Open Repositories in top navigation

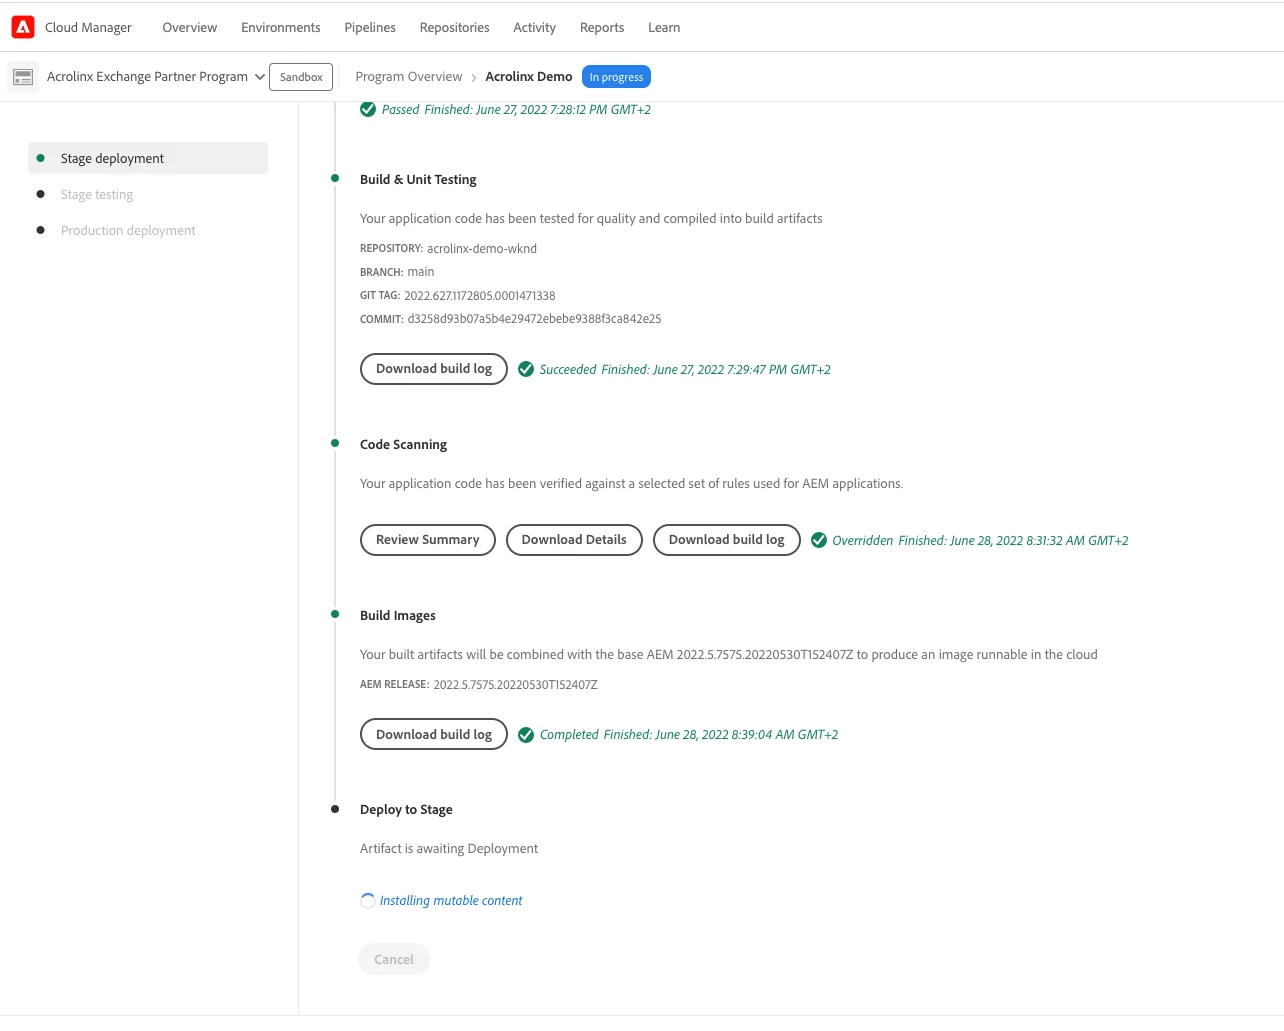(x=455, y=28)
